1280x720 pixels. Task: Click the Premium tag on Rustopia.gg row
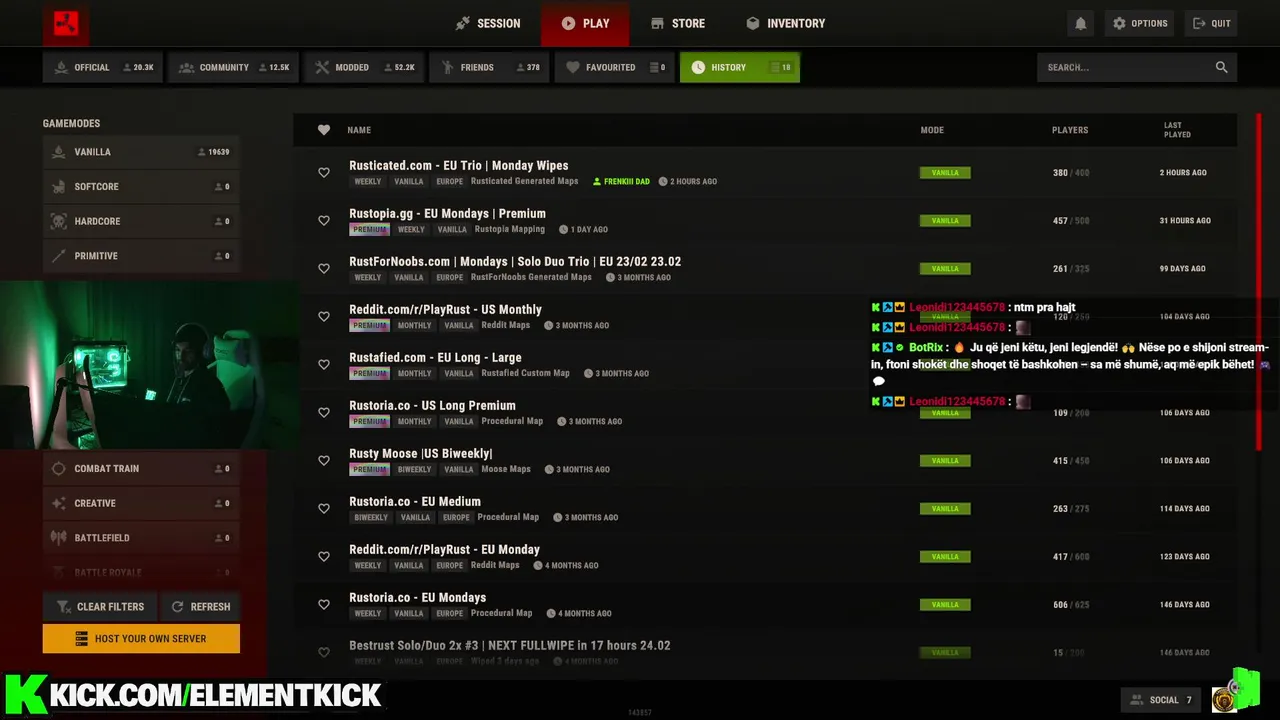[x=369, y=229]
